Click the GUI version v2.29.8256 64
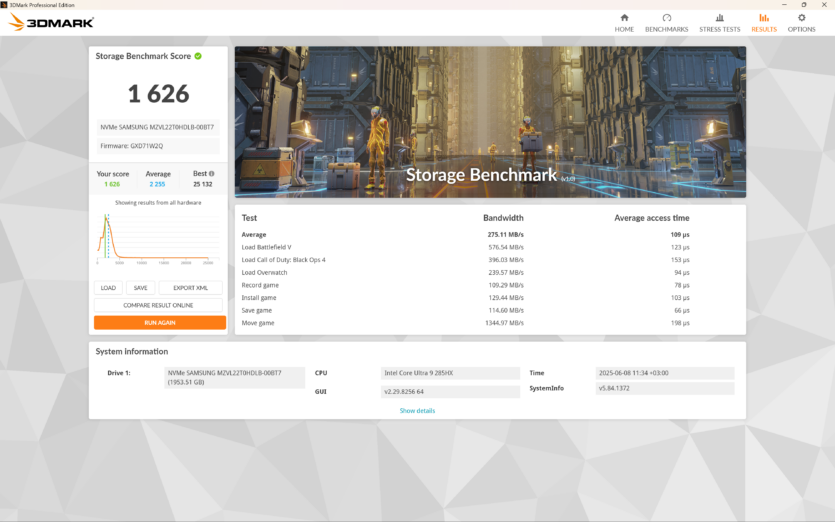 tap(450, 392)
